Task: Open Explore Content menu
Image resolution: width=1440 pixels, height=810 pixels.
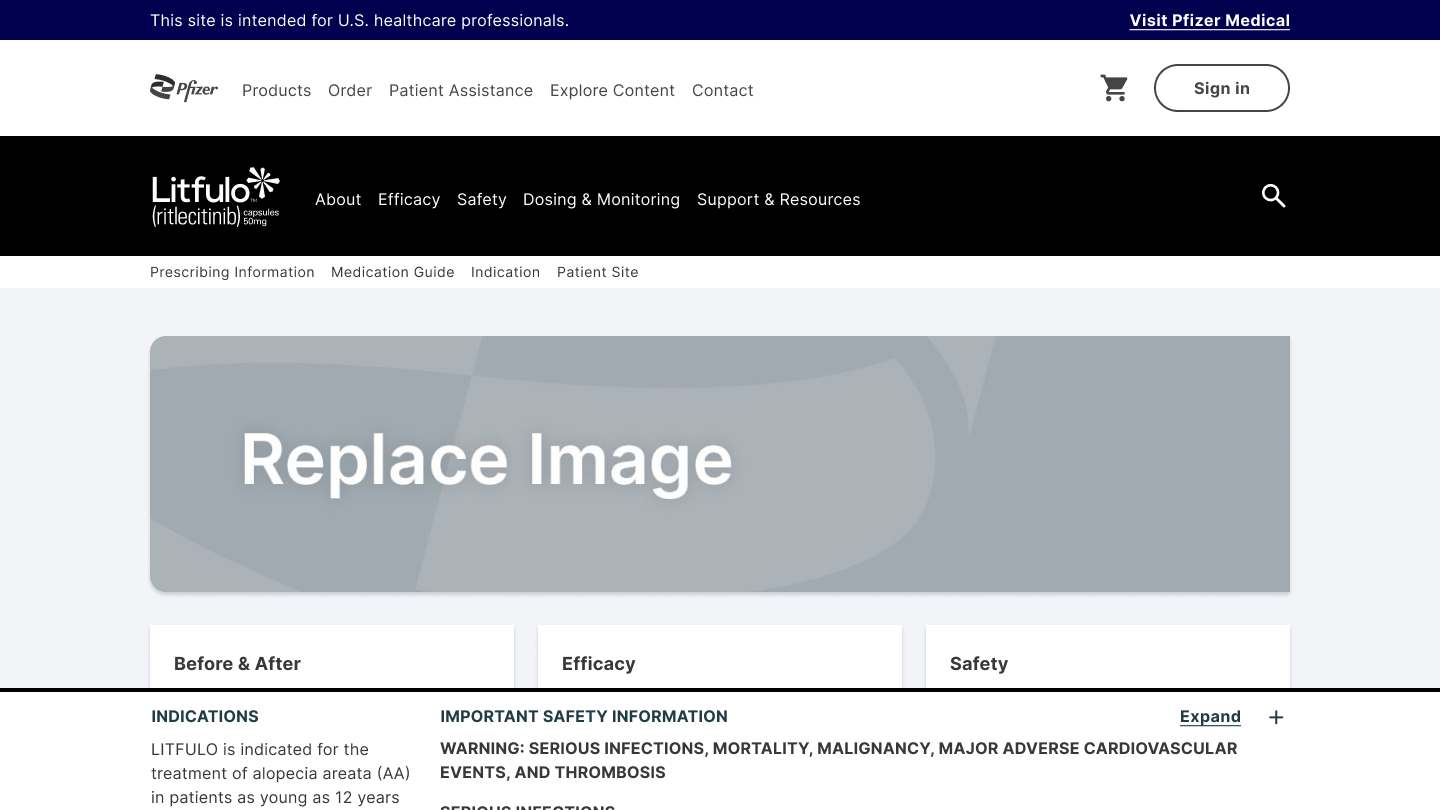Action: 612,90
